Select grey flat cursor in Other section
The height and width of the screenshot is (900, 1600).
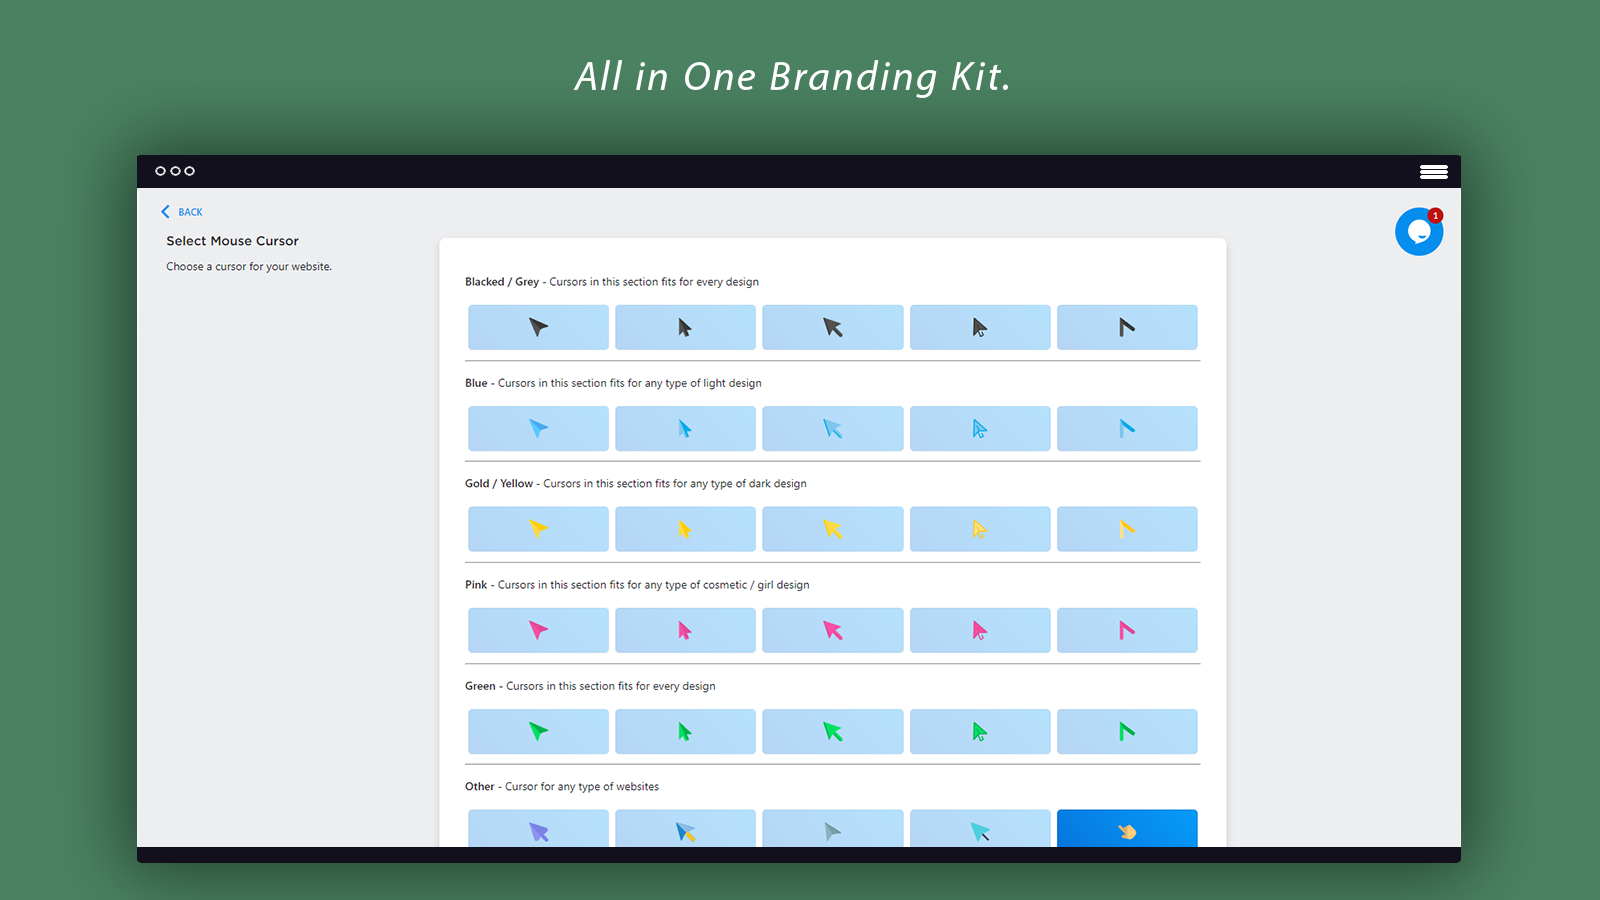[x=833, y=829]
